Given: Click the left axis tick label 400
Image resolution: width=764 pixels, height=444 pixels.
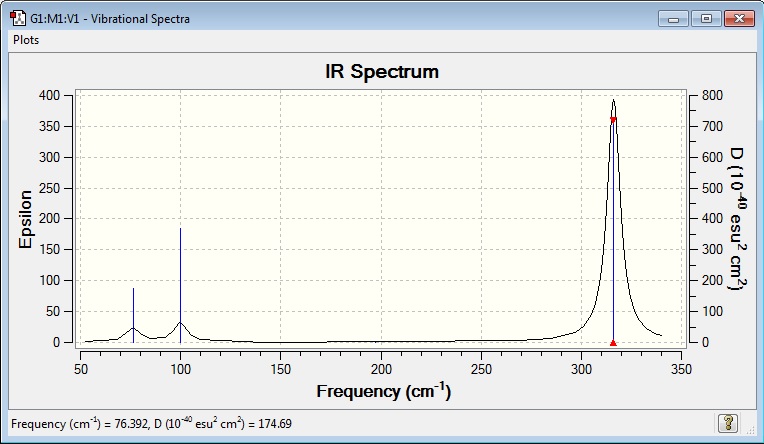Looking at the screenshot, I should 49,96.
